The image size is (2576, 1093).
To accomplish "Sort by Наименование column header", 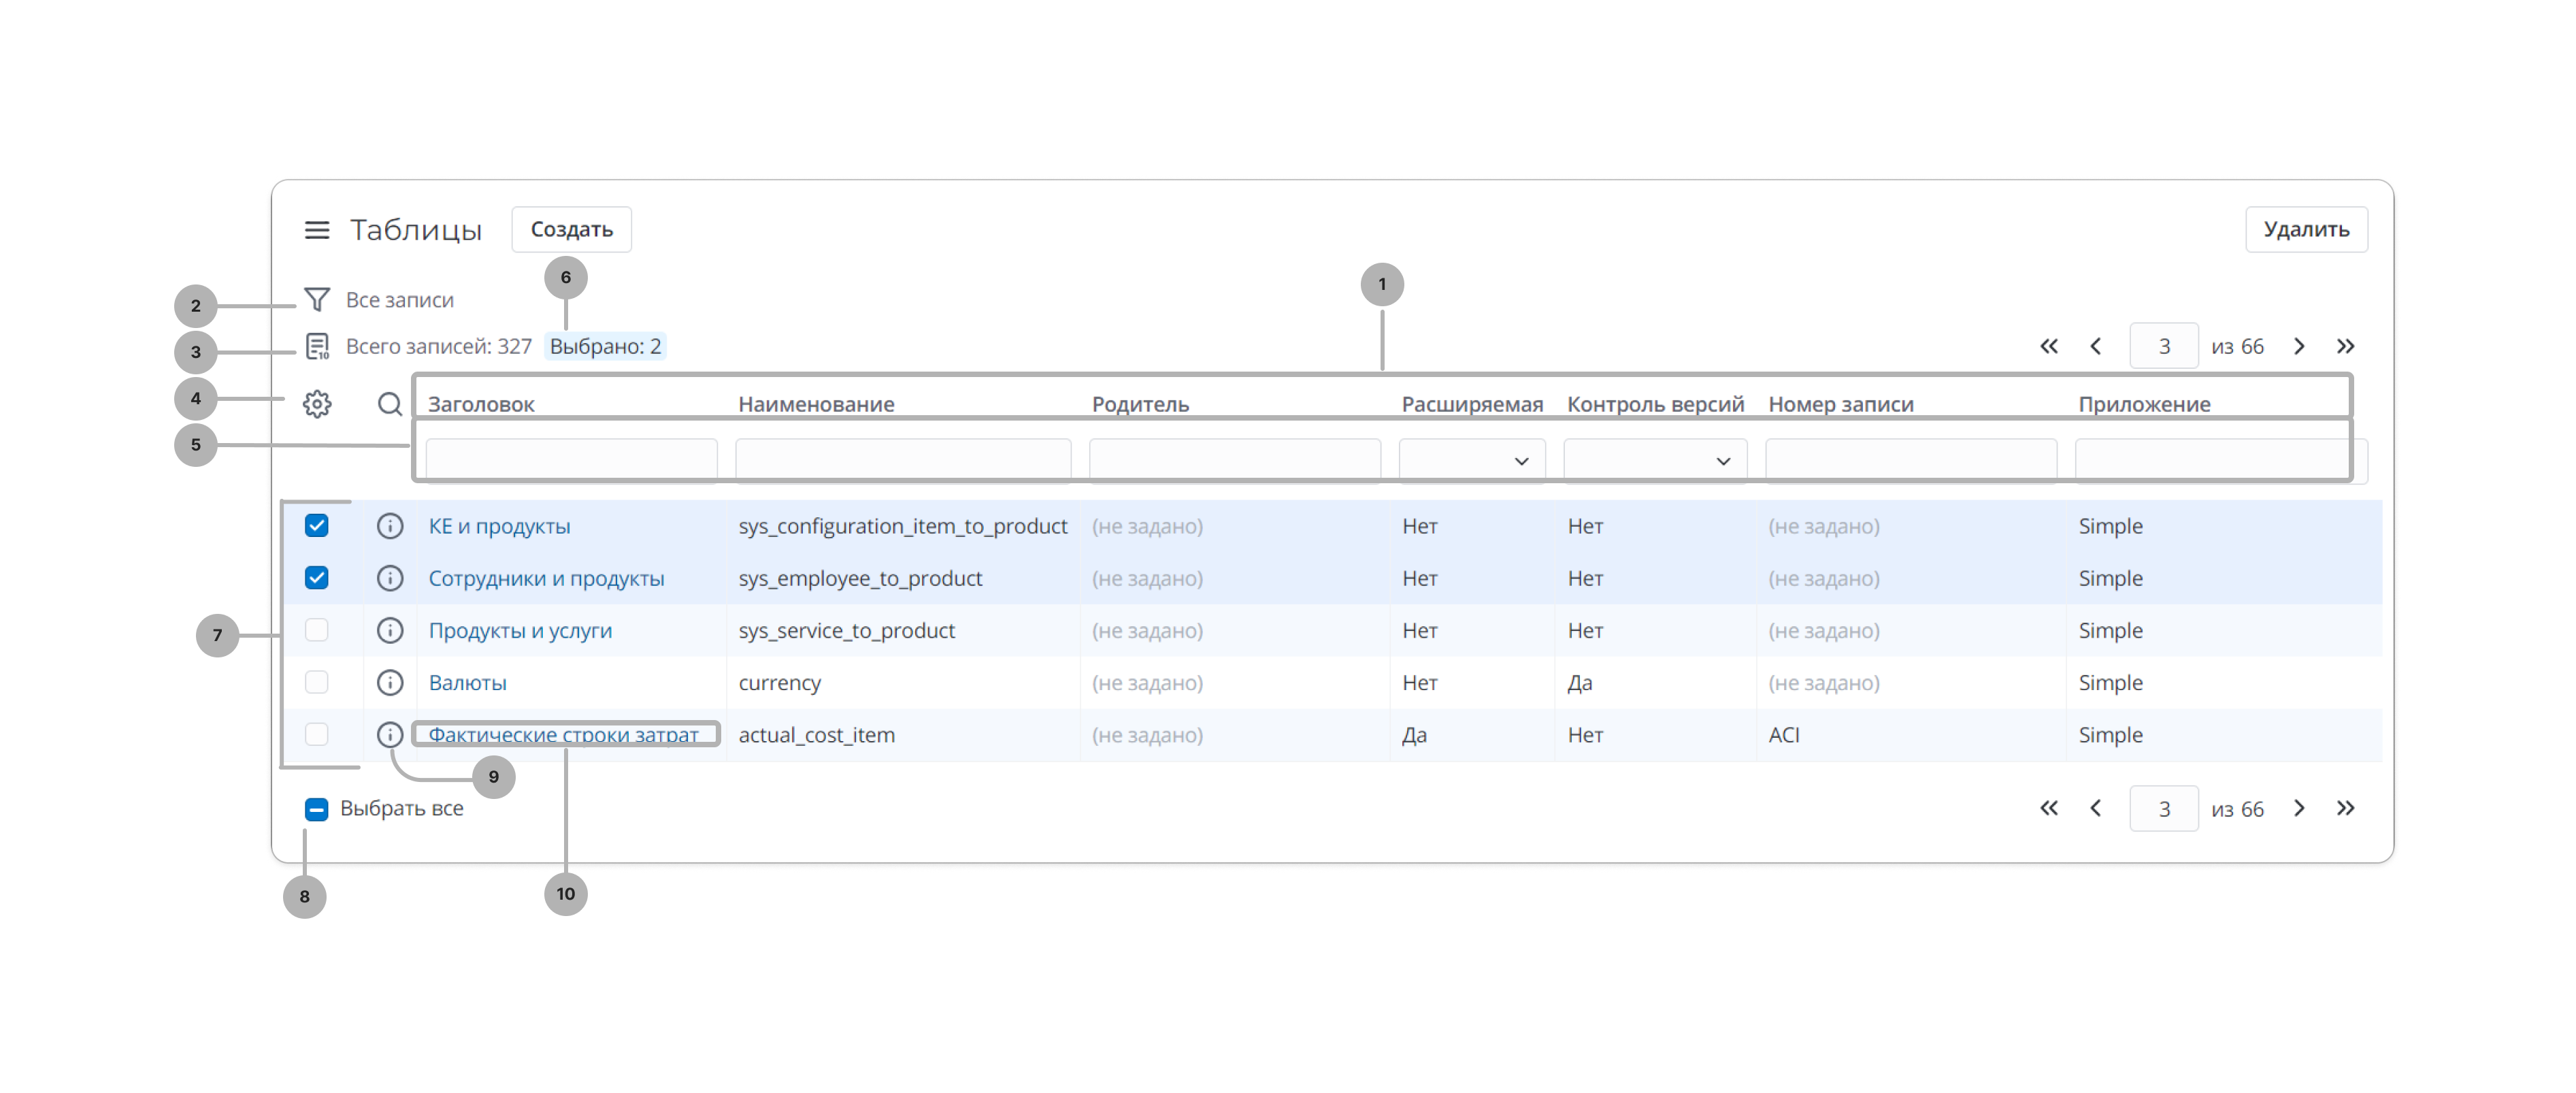I will tap(816, 404).
